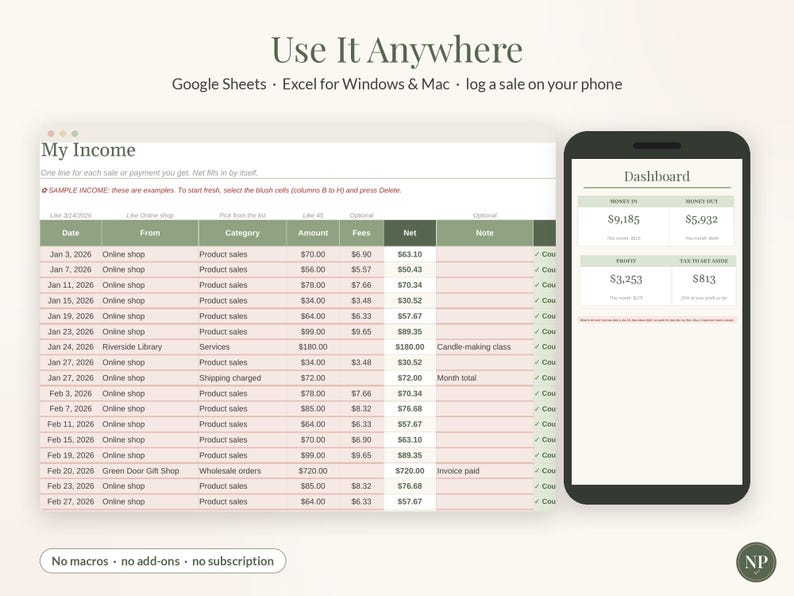Click the 'Pick from the list' hint
Screen dimensions: 794x596
(243, 215)
